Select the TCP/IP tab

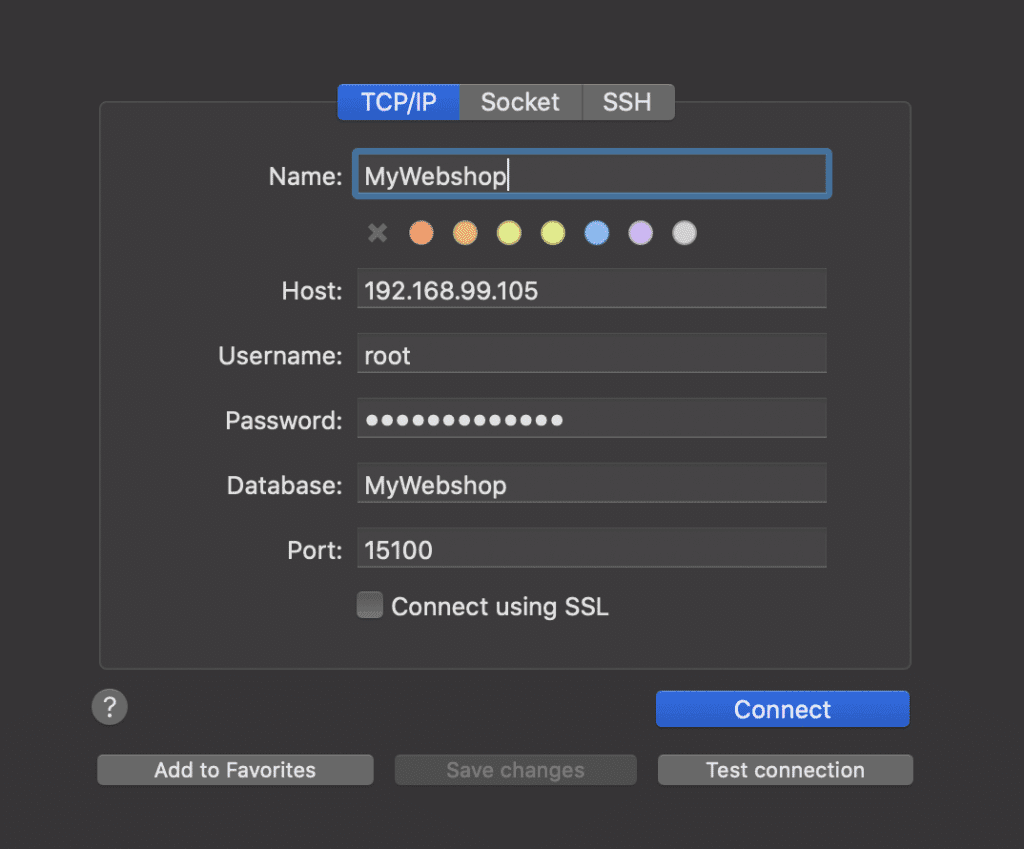pyautogui.click(x=398, y=101)
